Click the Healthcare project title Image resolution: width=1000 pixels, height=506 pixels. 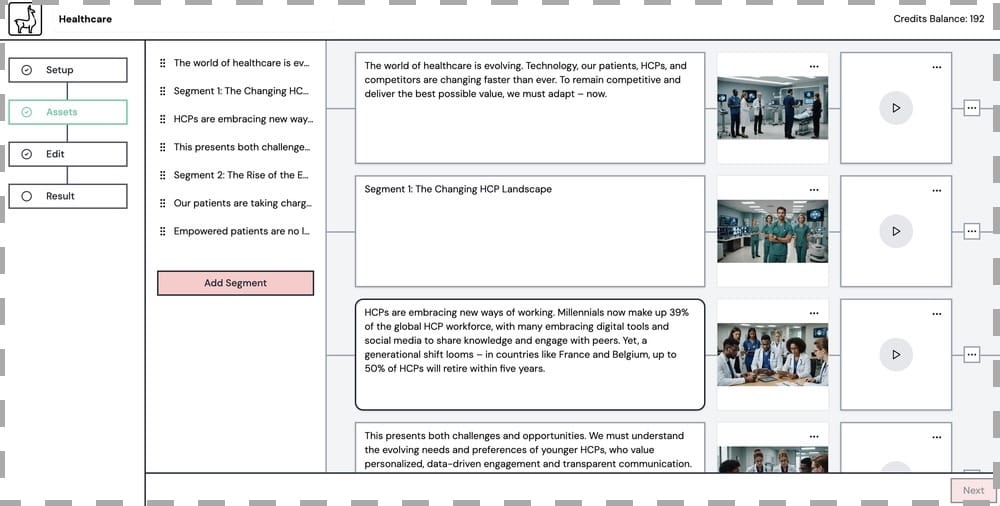pyautogui.click(x=85, y=19)
